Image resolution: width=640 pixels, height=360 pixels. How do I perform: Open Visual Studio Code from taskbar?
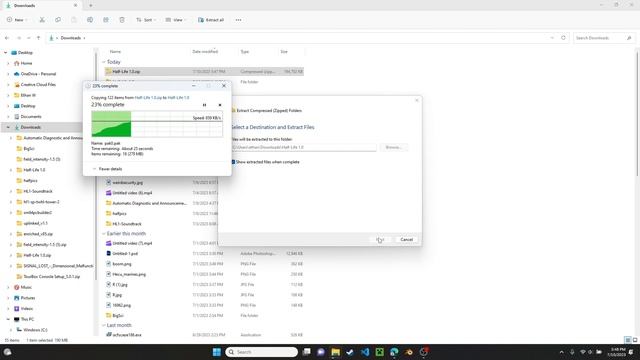coord(365,352)
